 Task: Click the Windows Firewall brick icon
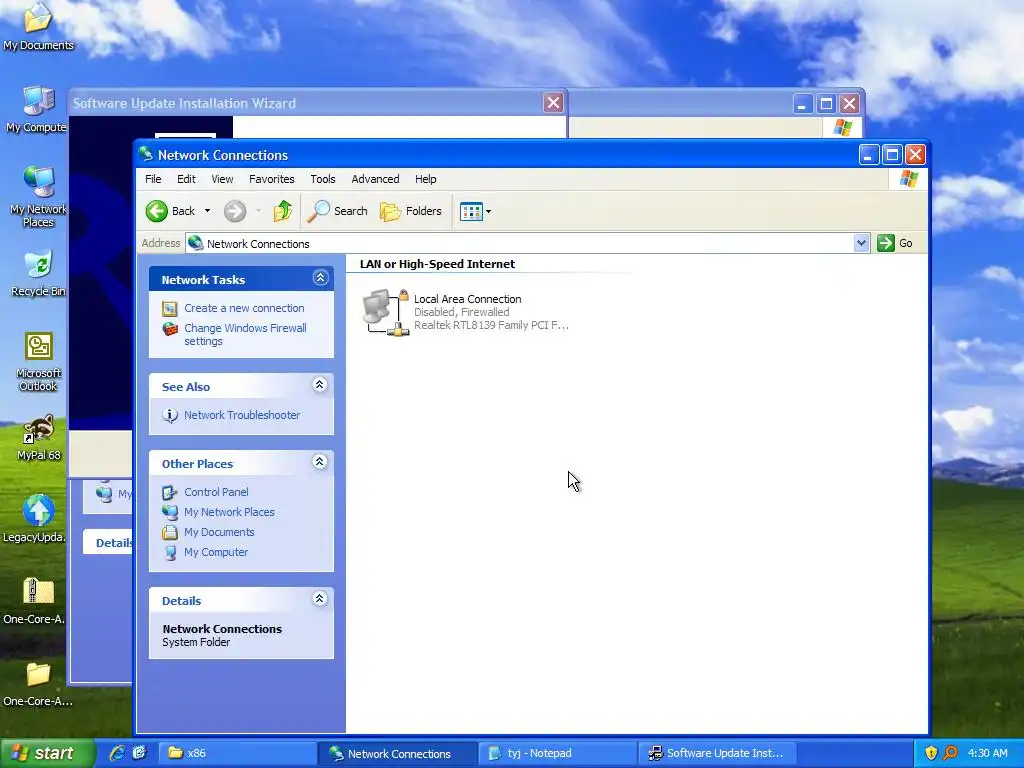coord(170,328)
